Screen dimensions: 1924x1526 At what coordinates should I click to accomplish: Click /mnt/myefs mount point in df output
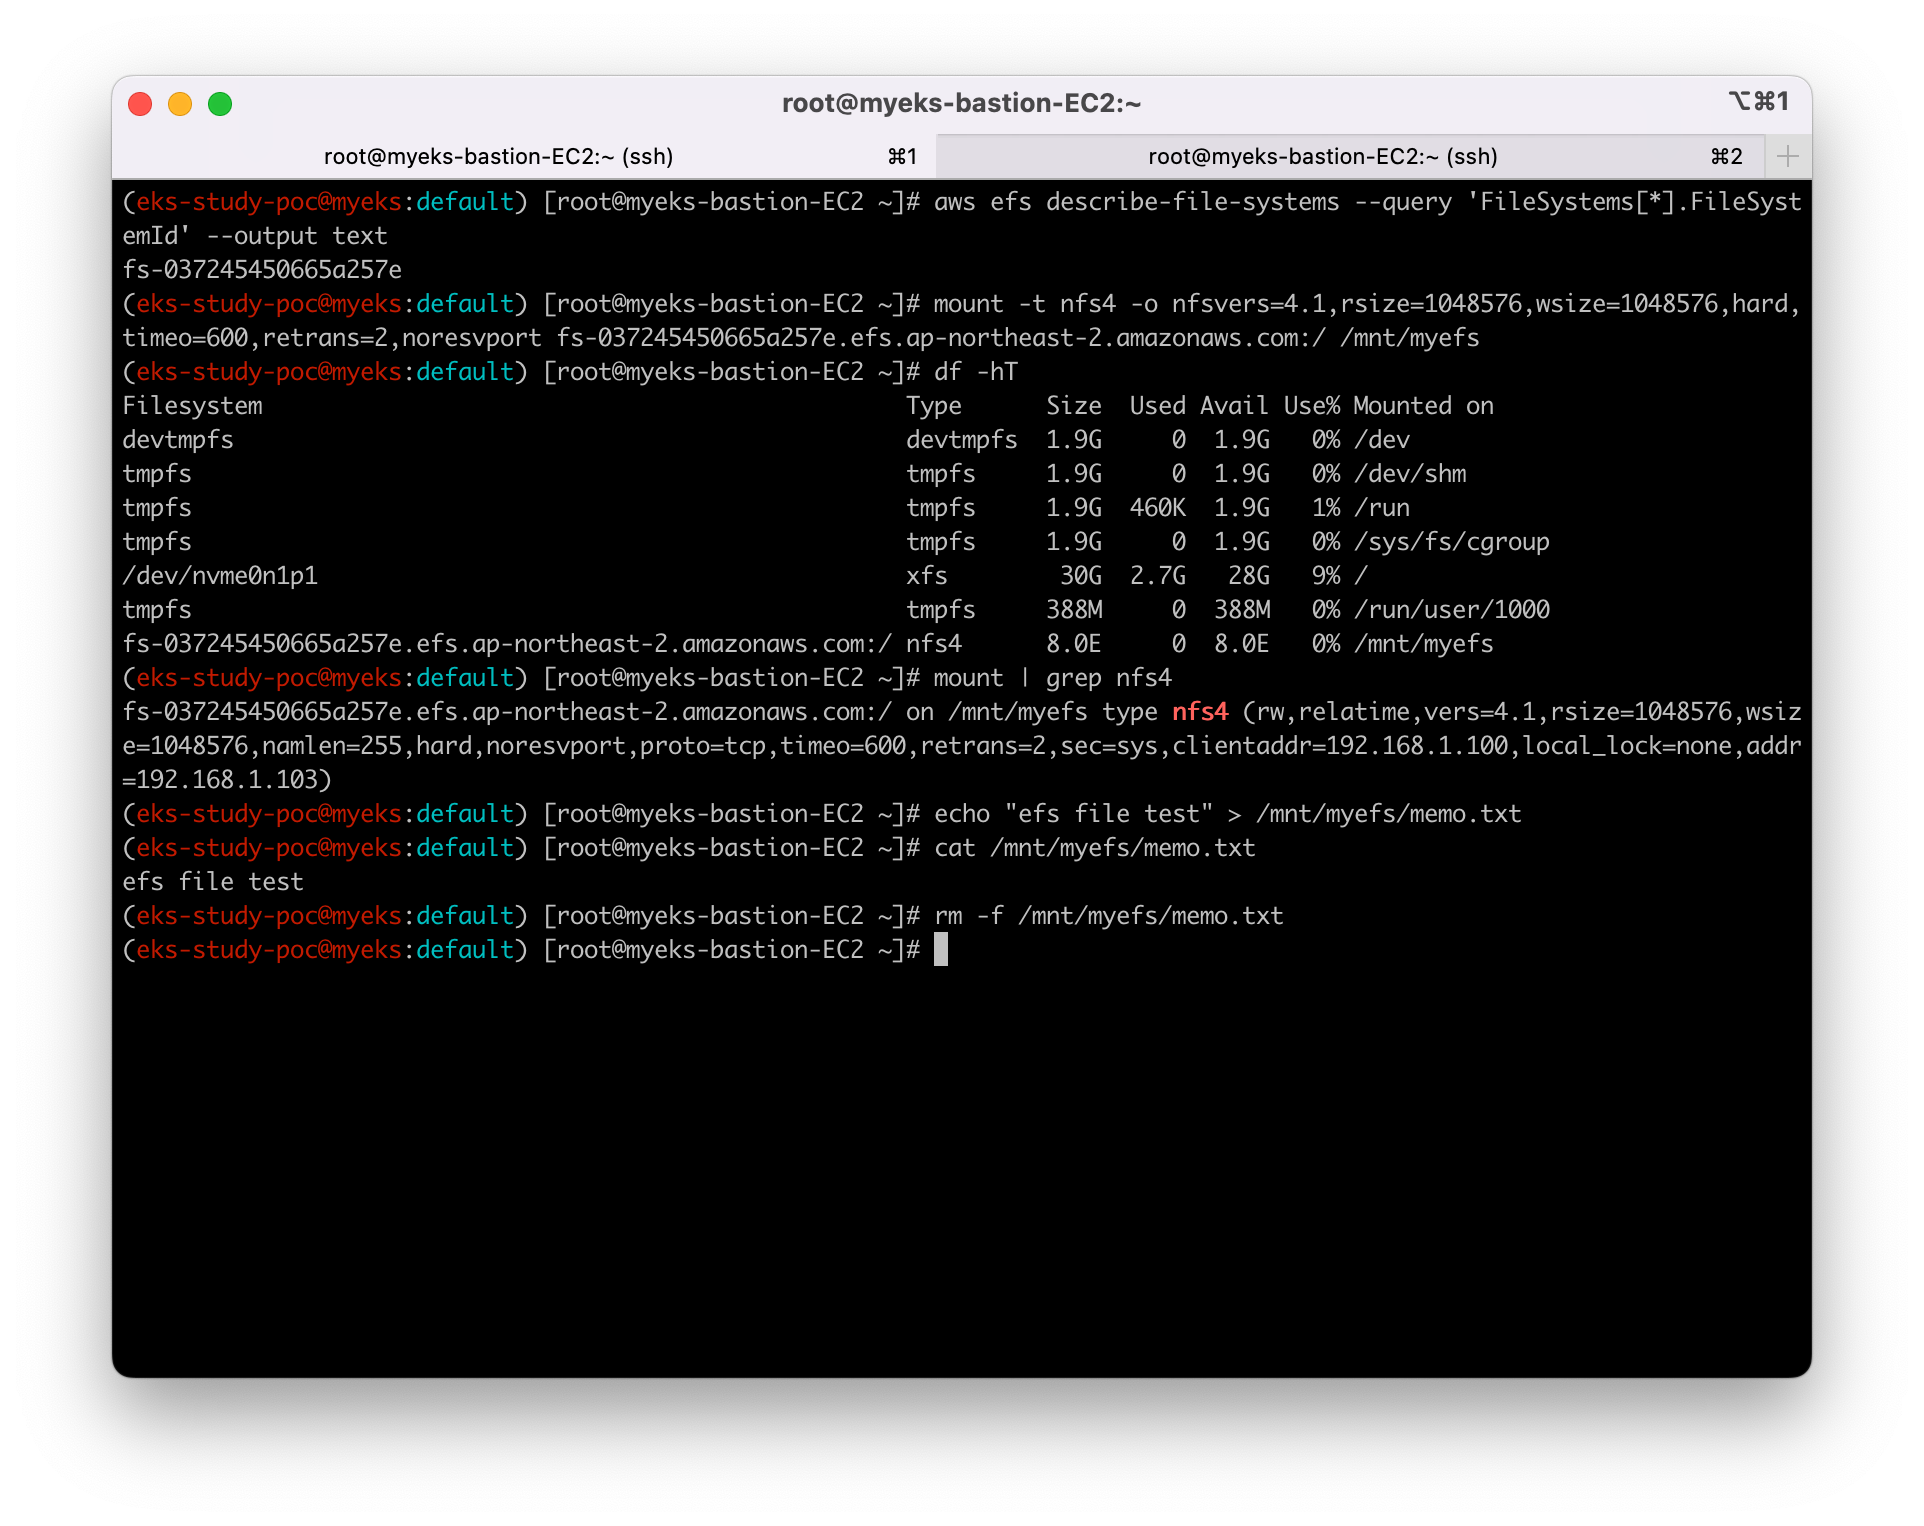[x=1422, y=644]
